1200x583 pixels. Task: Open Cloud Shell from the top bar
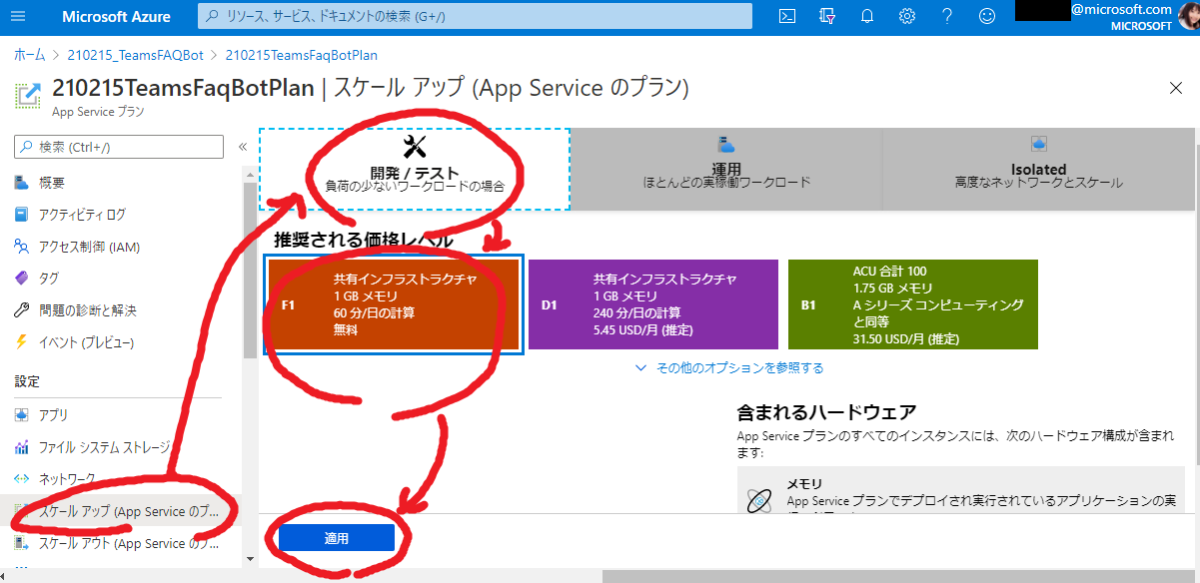click(x=788, y=16)
